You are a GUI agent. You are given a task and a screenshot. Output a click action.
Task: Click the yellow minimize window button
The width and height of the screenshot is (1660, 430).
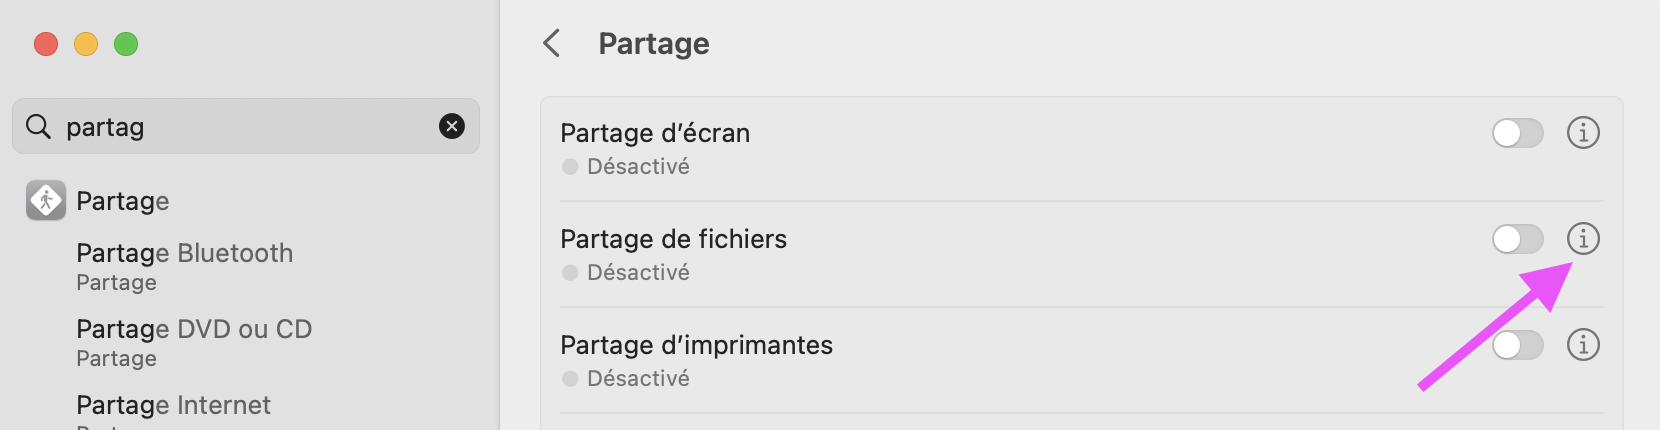click(x=86, y=44)
